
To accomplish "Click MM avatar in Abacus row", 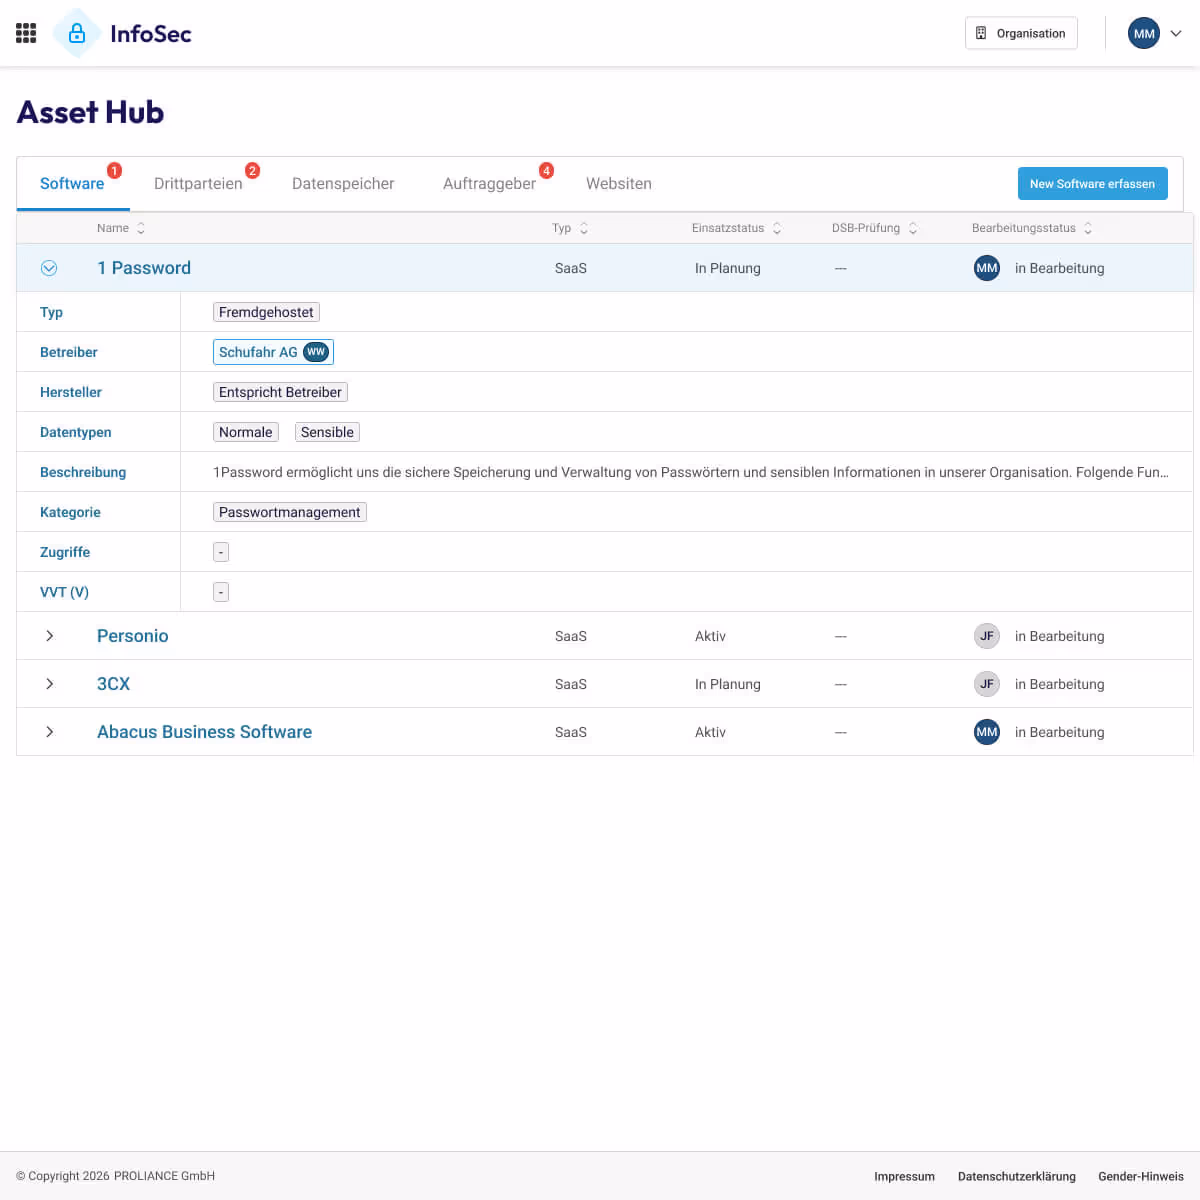I will [x=987, y=732].
